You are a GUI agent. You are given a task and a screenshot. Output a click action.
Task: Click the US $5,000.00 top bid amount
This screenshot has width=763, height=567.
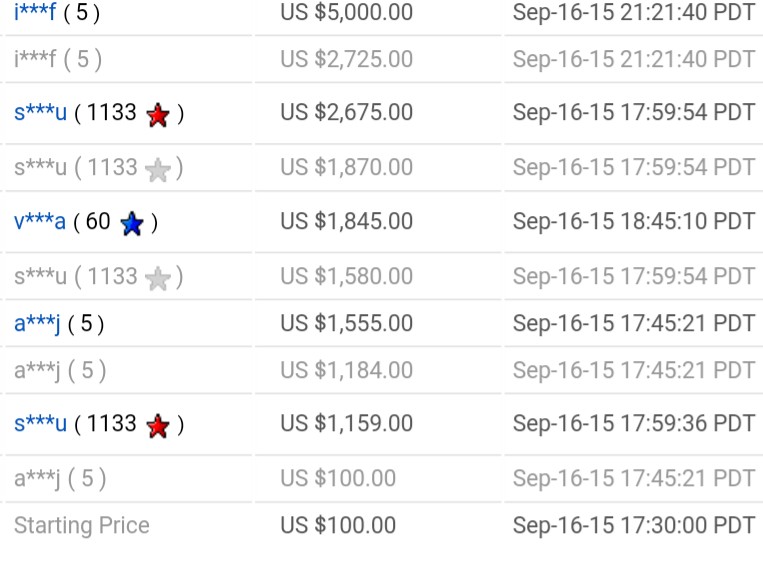click(x=346, y=13)
